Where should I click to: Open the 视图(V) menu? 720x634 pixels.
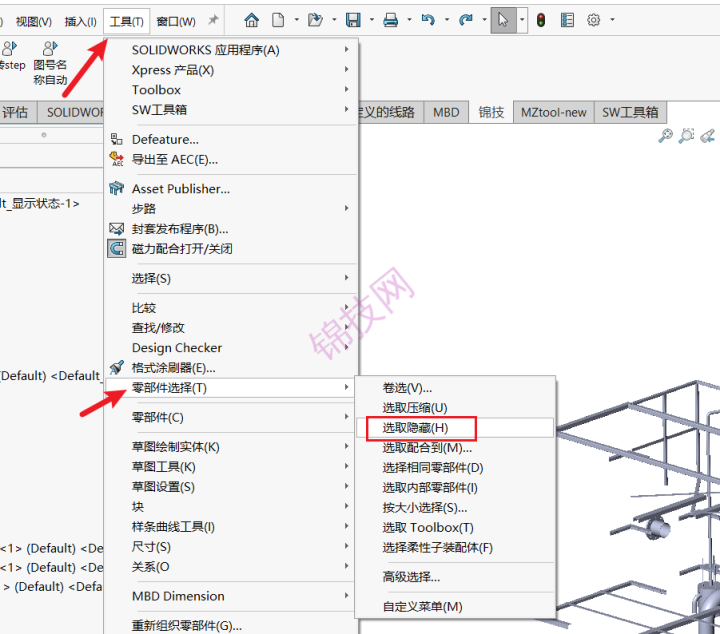34,22
